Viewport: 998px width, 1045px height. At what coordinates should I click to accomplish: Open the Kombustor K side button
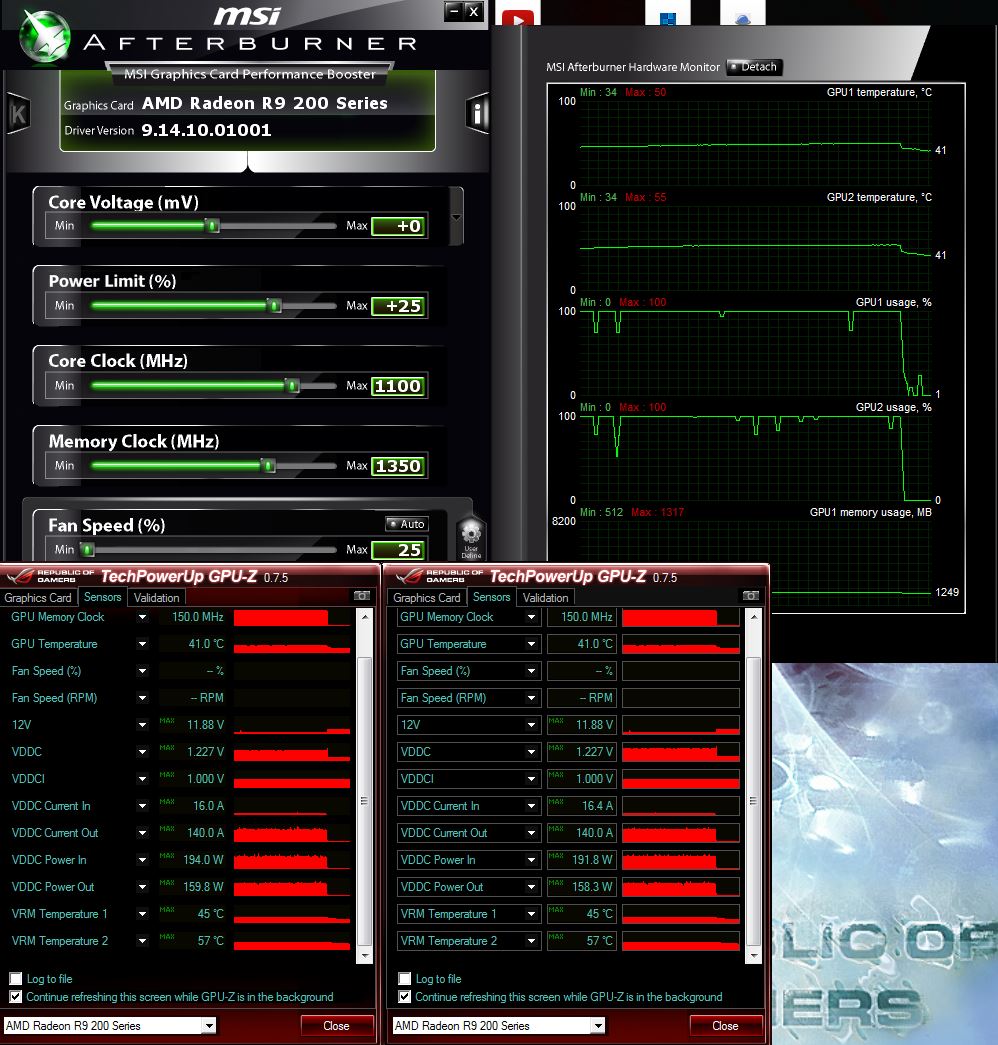tap(19, 114)
